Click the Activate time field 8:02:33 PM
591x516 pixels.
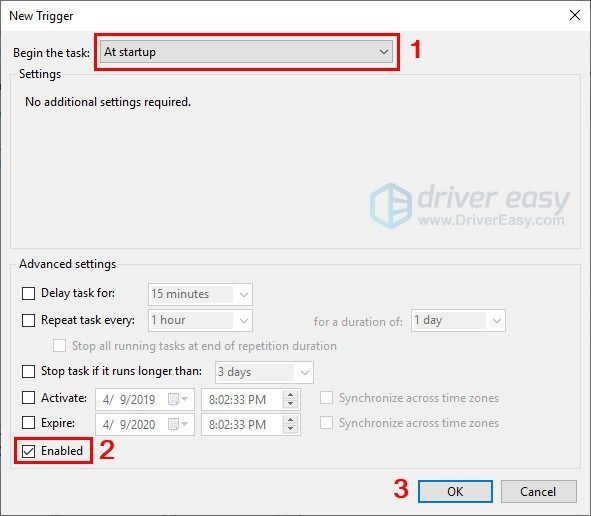(x=243, y=400)
